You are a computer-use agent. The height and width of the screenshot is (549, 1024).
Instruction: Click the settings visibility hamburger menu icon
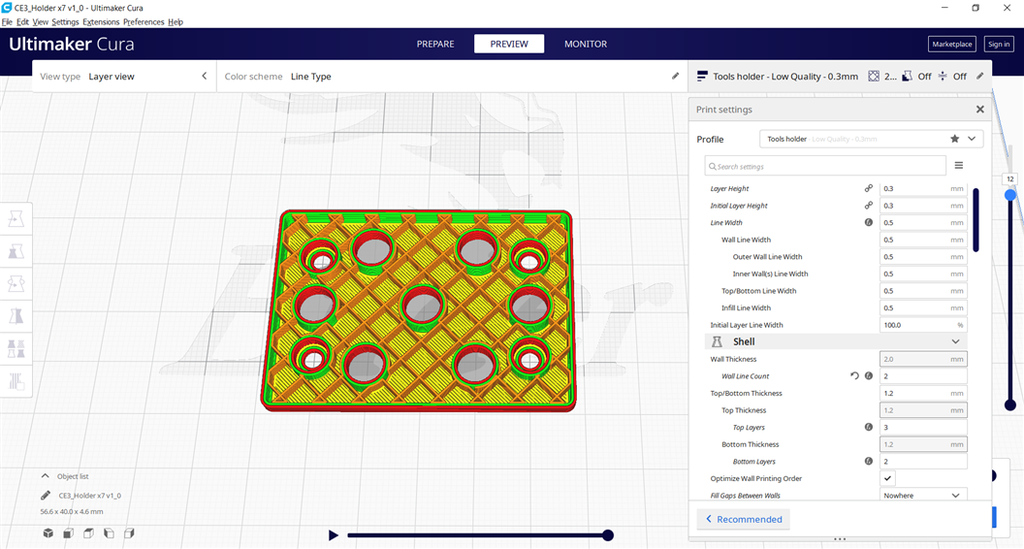coord(958,166)
